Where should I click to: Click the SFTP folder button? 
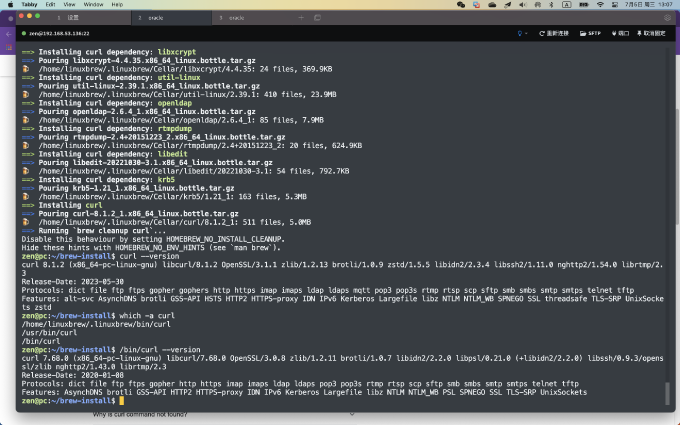point(590,33)
